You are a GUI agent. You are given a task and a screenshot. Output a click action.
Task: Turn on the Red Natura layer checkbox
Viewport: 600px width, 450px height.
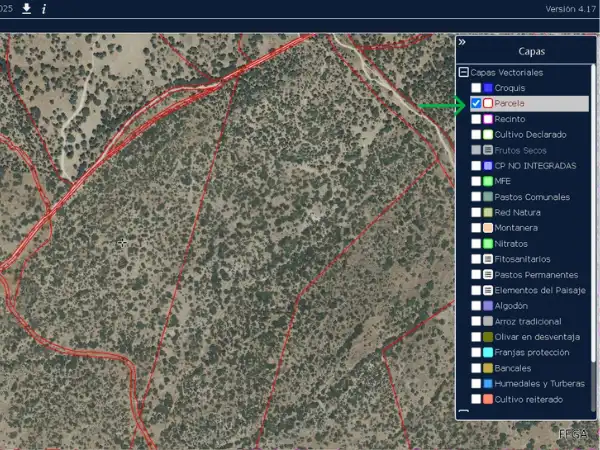476,212
